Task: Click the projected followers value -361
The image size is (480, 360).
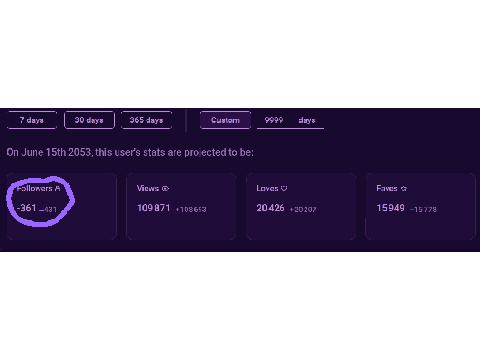Action: pyautogui.click(x=26, y=208)
